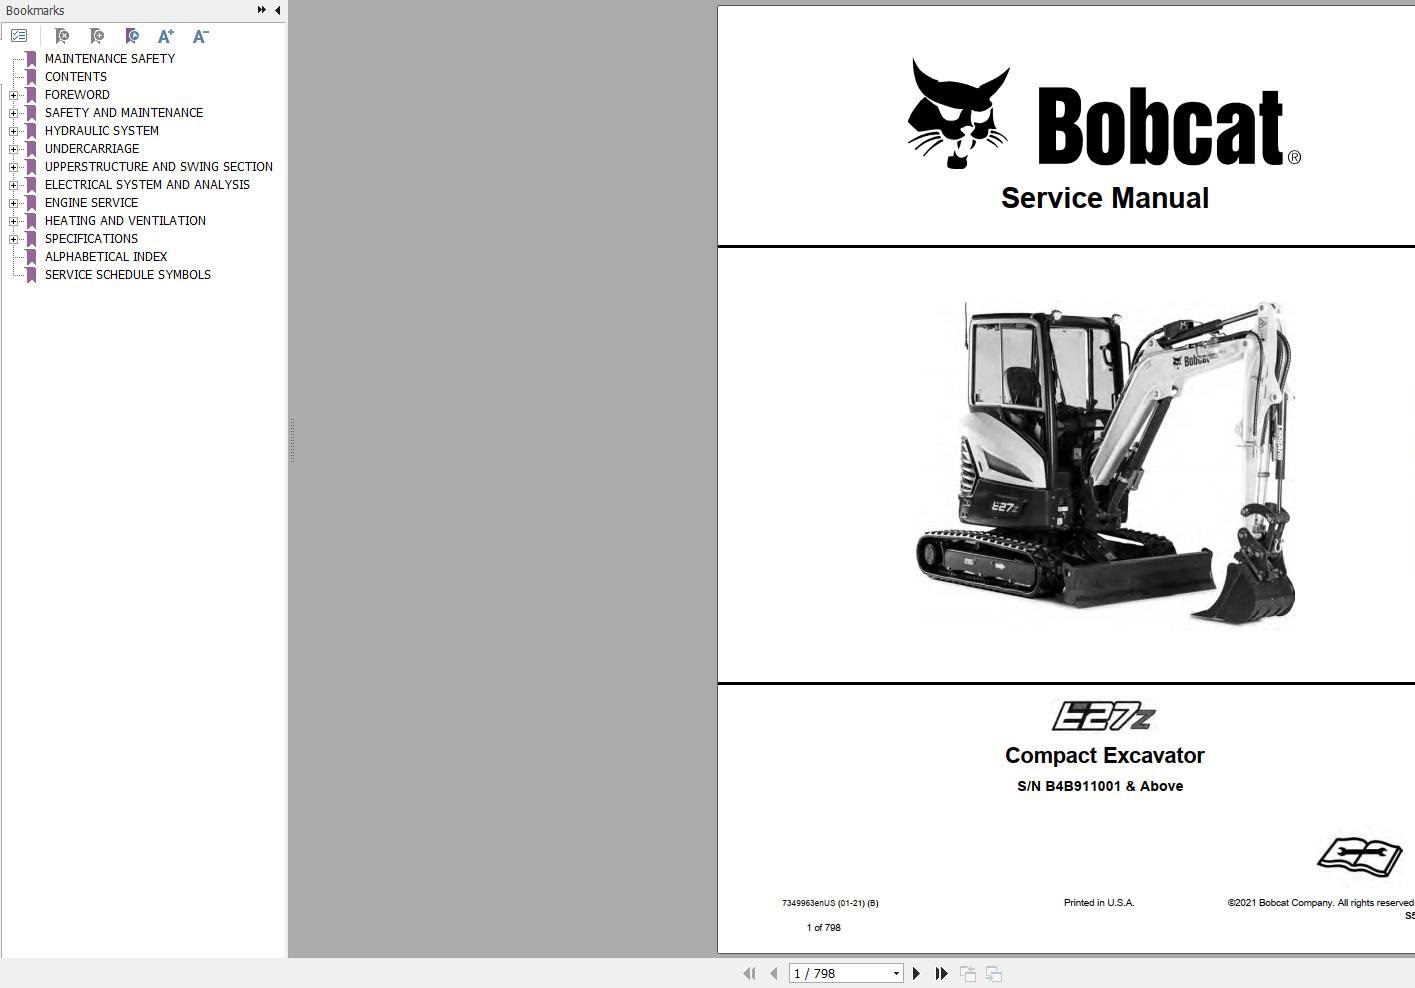
Task: Click the add new bookmark icon
Action: (96, 36)
